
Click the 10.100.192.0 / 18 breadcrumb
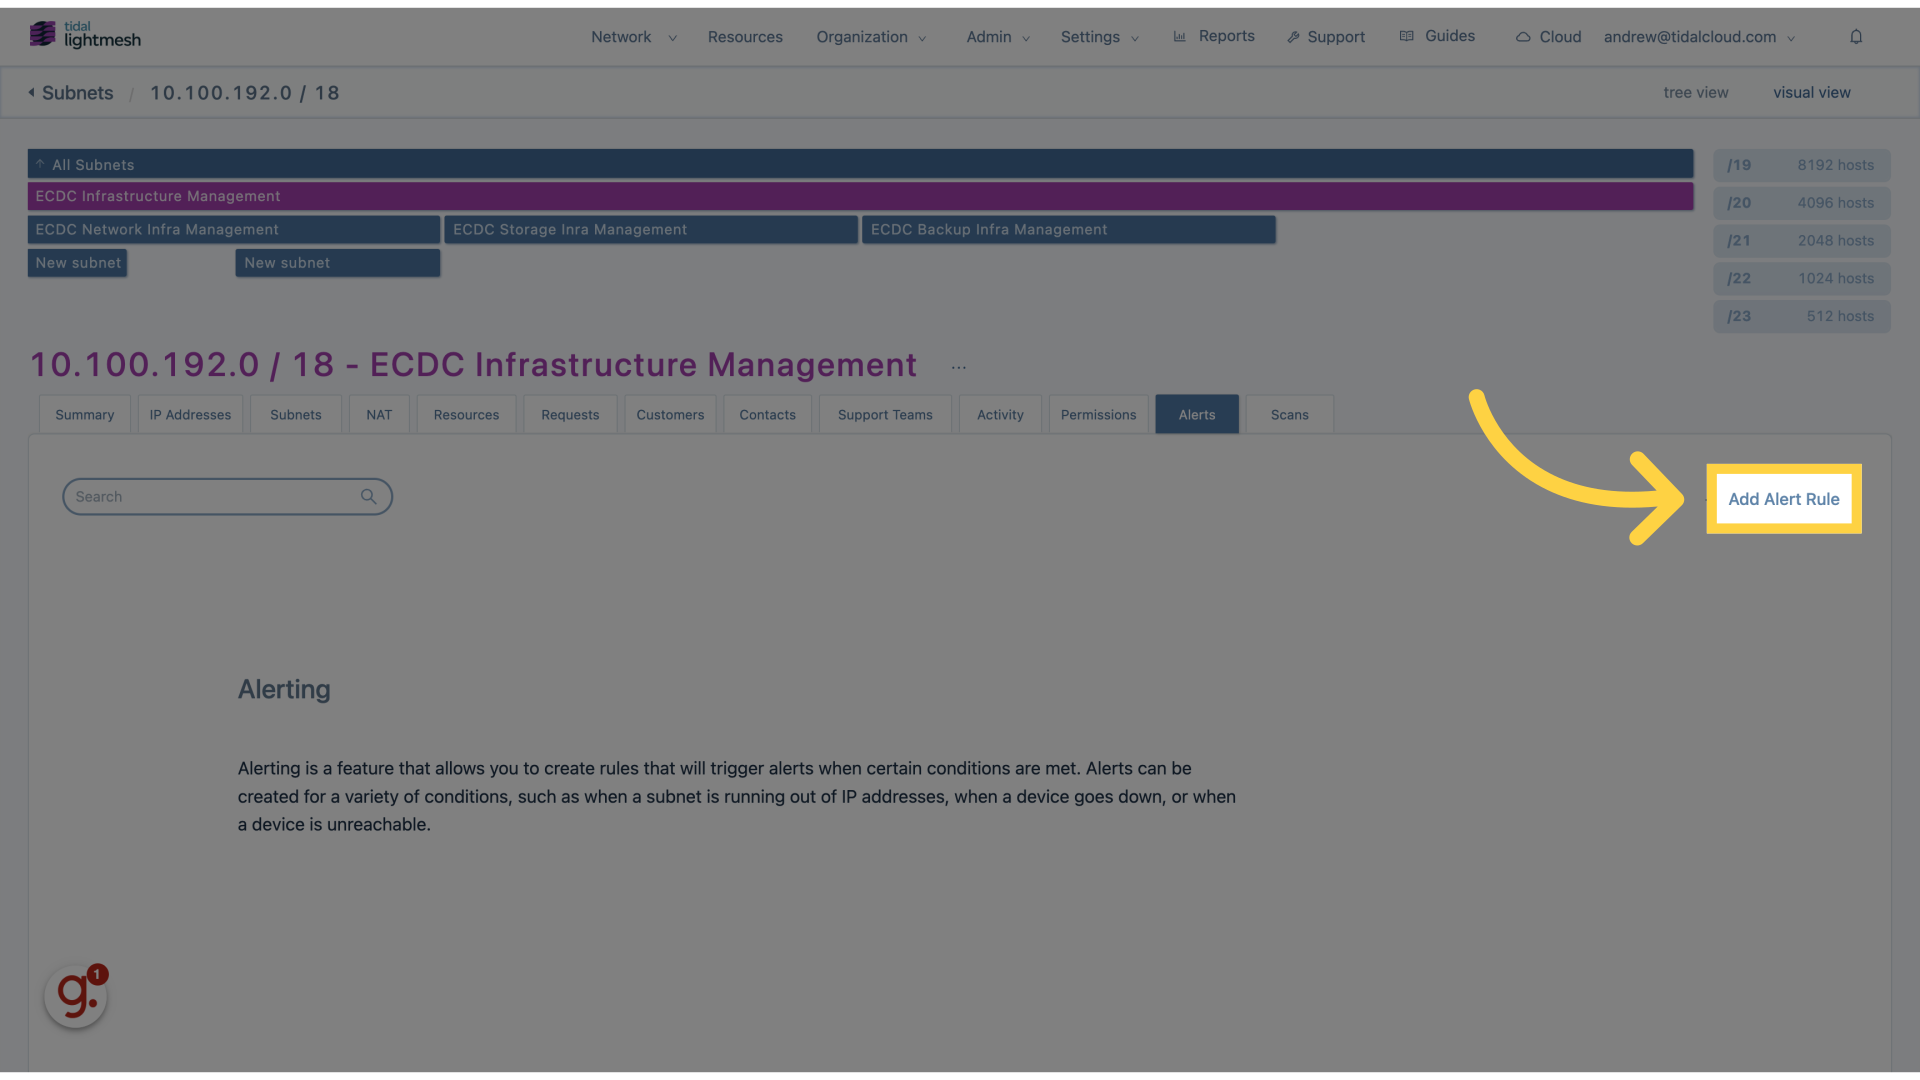point(245,93)
